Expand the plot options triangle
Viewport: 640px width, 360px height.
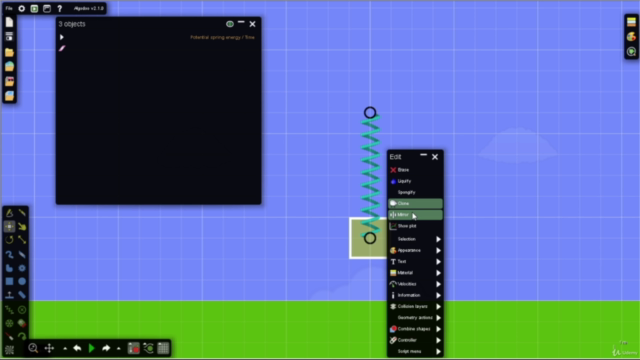coord(62,37)
